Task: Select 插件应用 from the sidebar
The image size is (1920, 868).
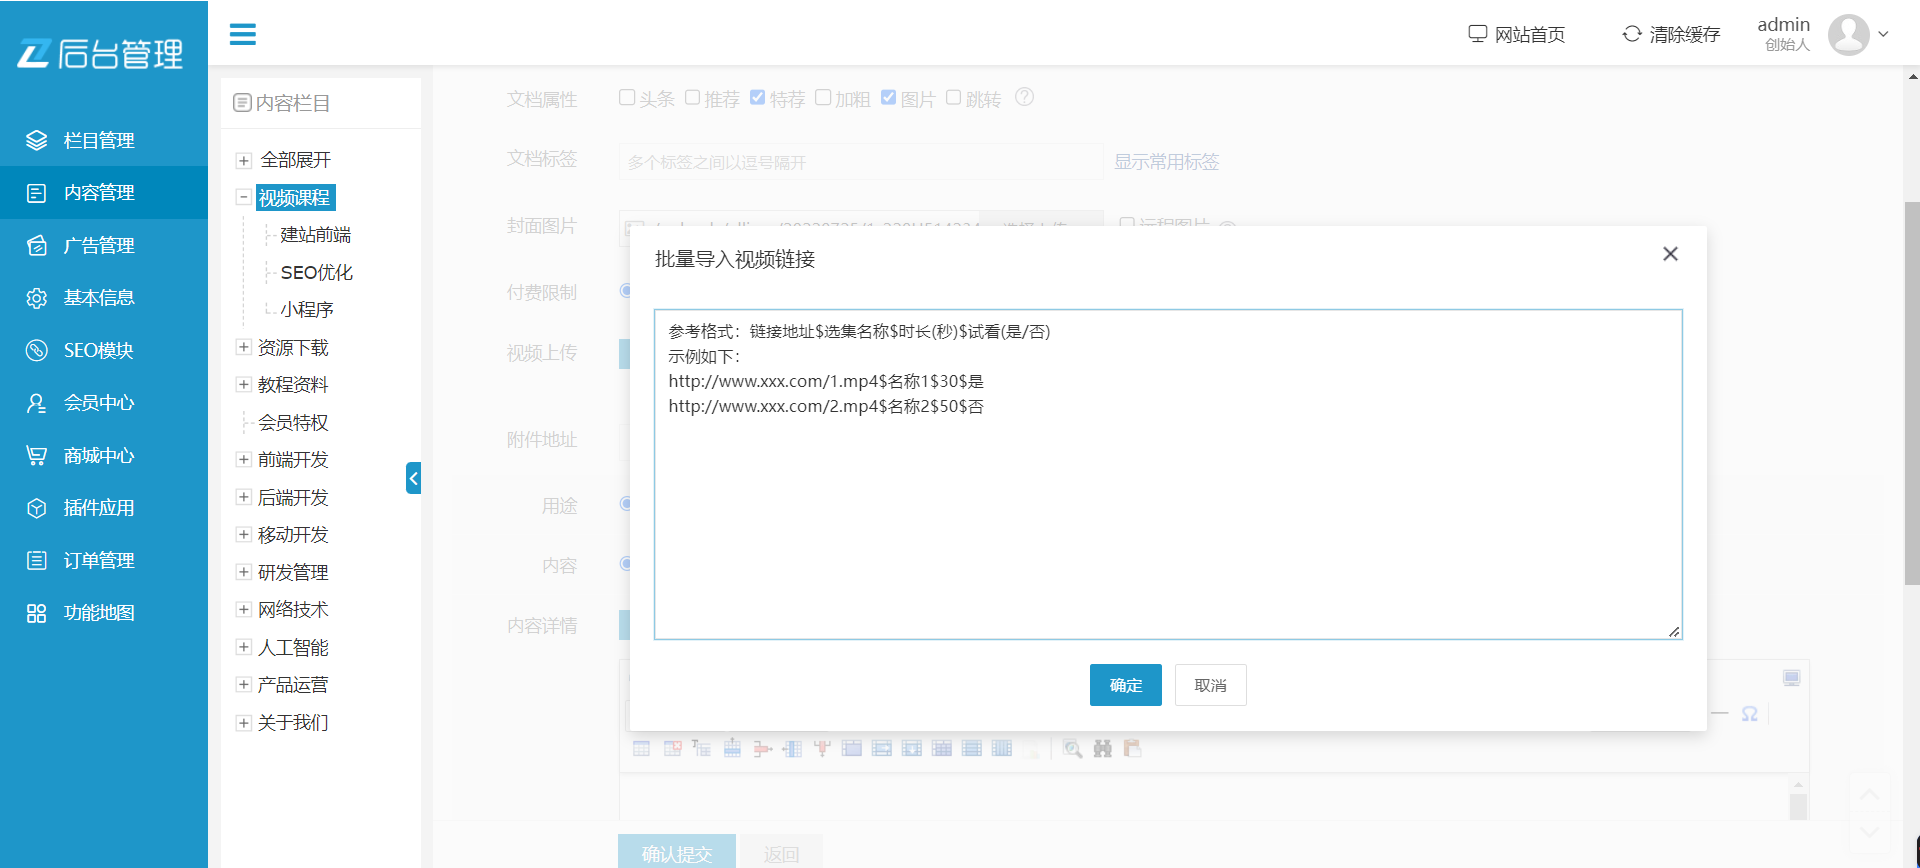Action: [98, 508]
